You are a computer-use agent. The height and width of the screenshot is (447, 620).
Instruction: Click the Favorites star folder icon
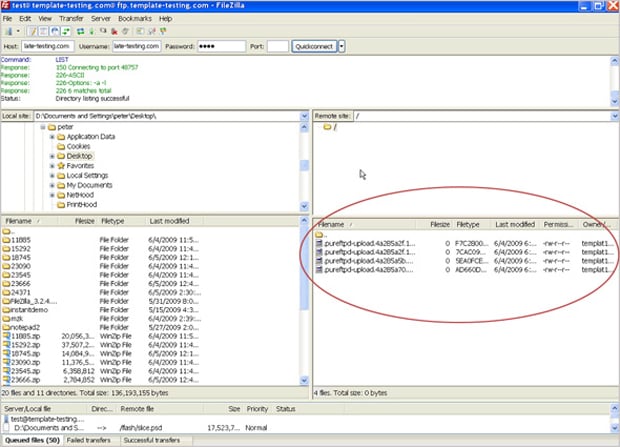click(x=60, y=166)
